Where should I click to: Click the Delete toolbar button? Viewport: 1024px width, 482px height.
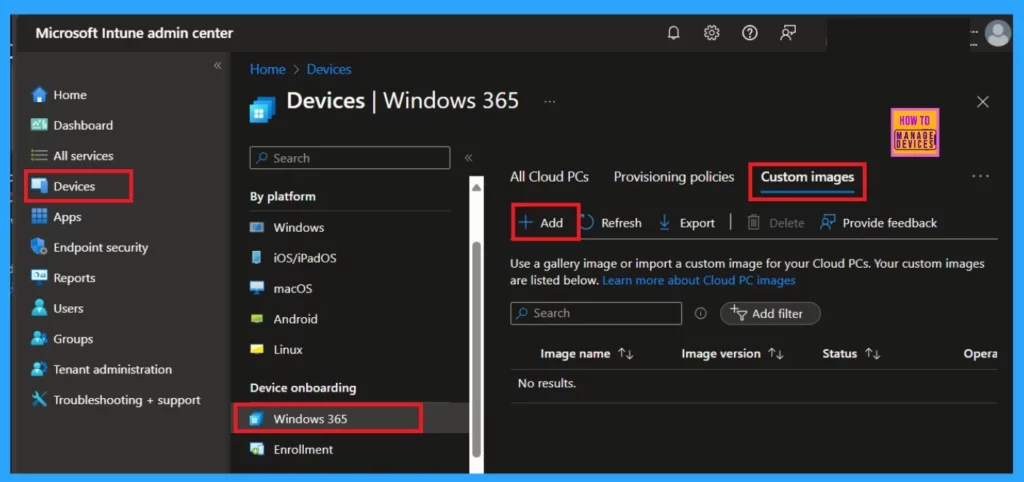776,223
